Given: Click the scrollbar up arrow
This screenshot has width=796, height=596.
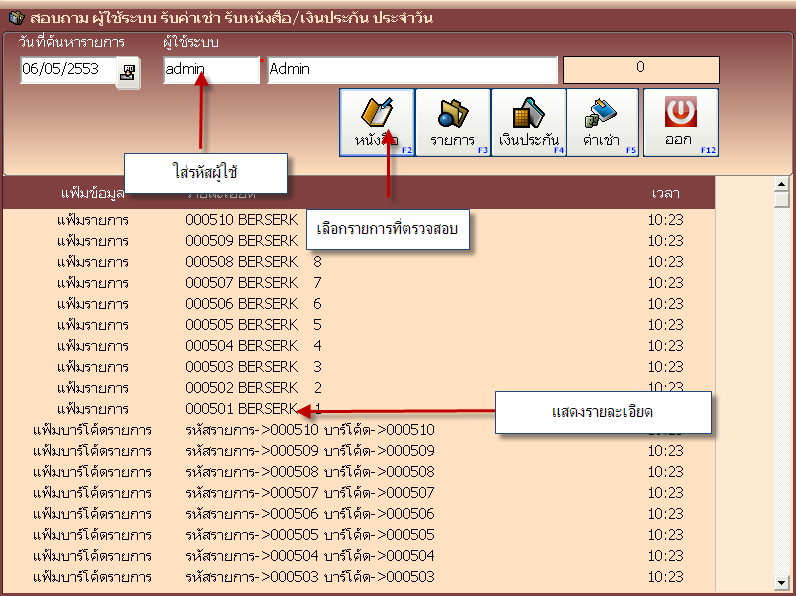Looking at the screenshot, I should click(x=782, y=185).
